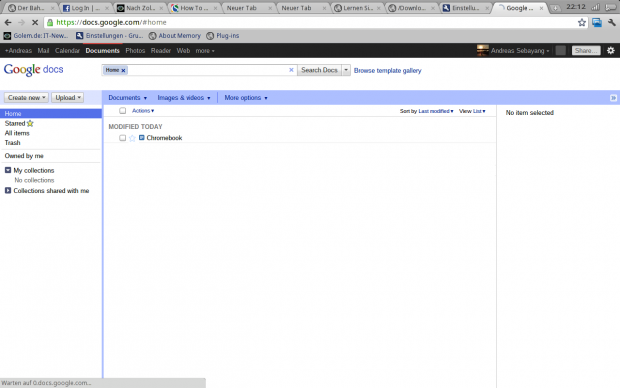Click the Google docs logo
Viewport: 620px width, 388px height.
point(34,70)
